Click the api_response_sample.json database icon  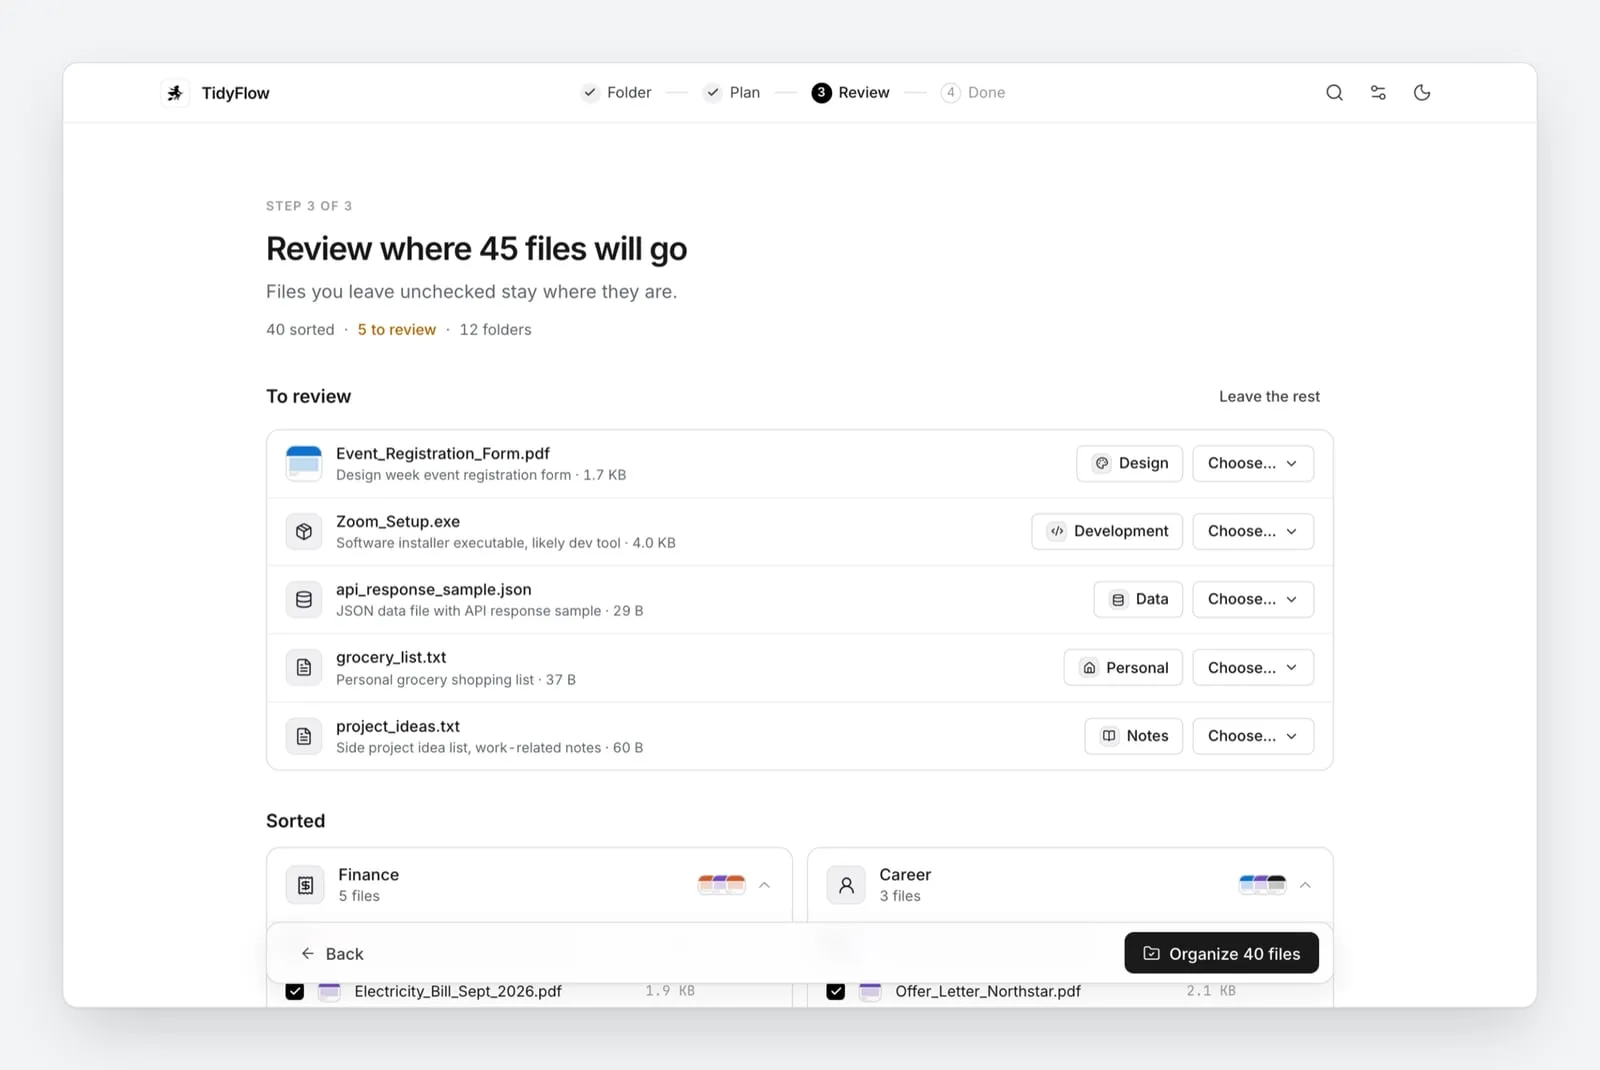(x=304, y=600)
